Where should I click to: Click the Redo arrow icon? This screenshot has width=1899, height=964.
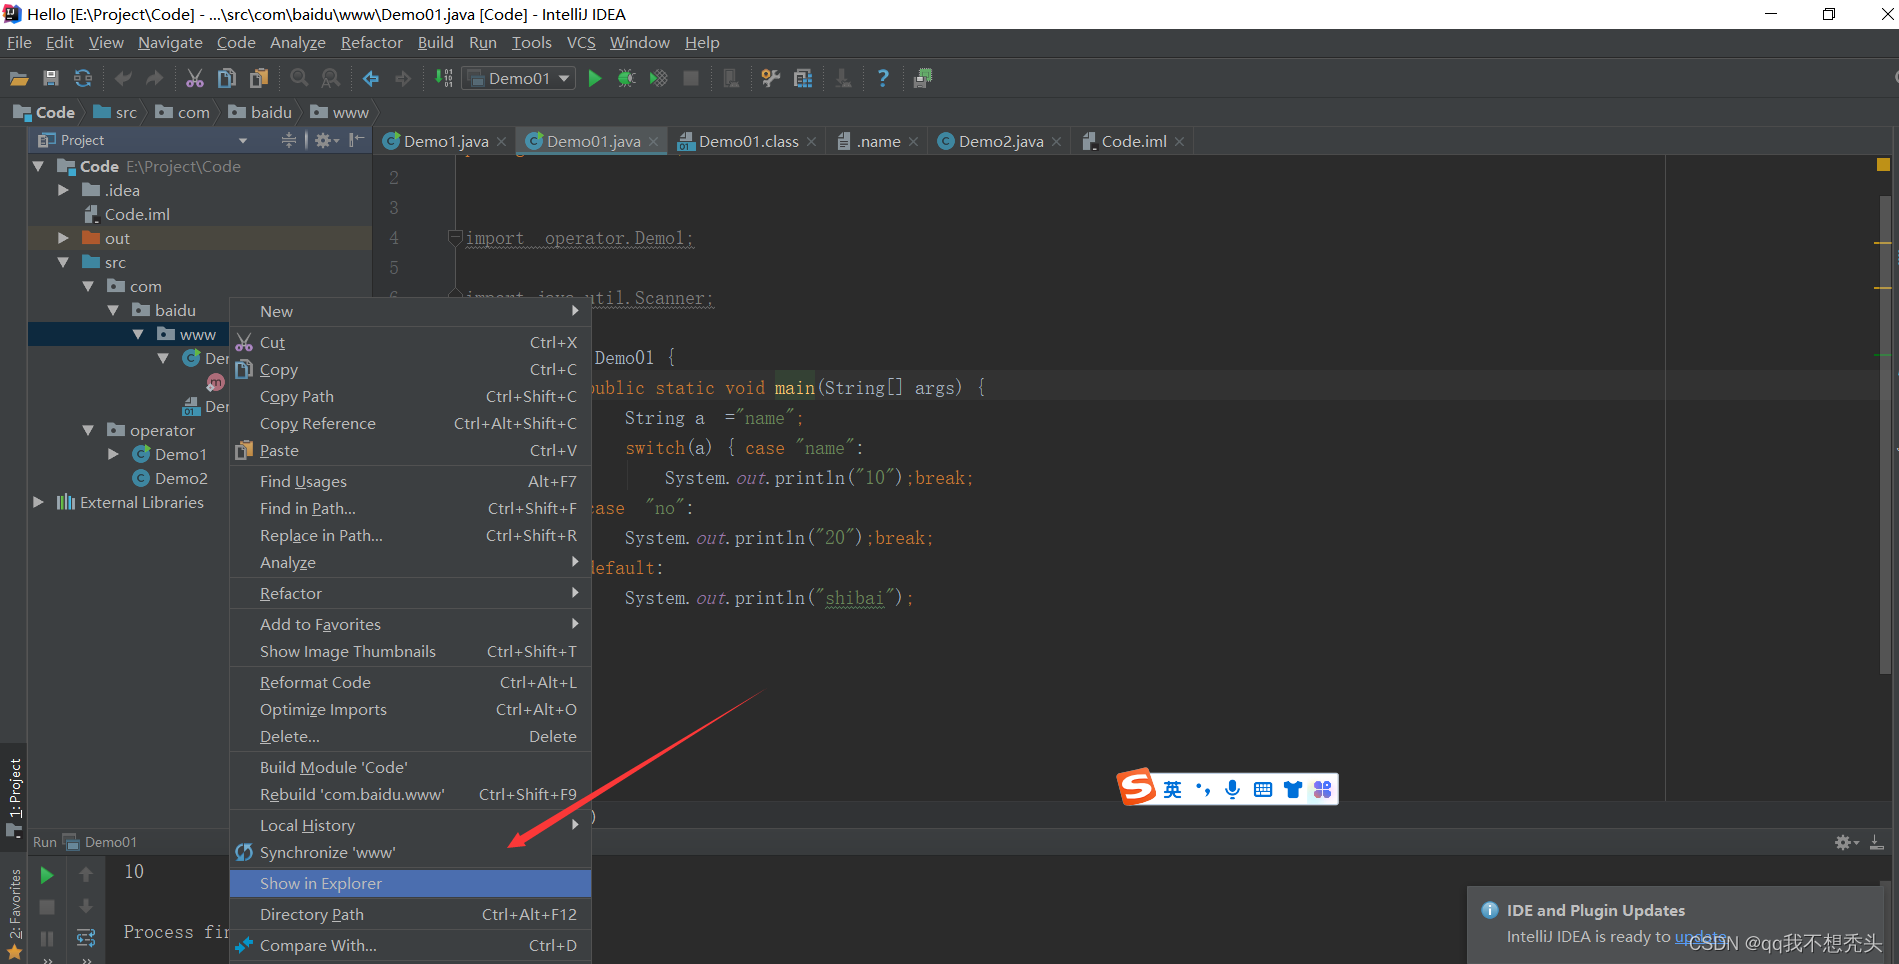154,78
